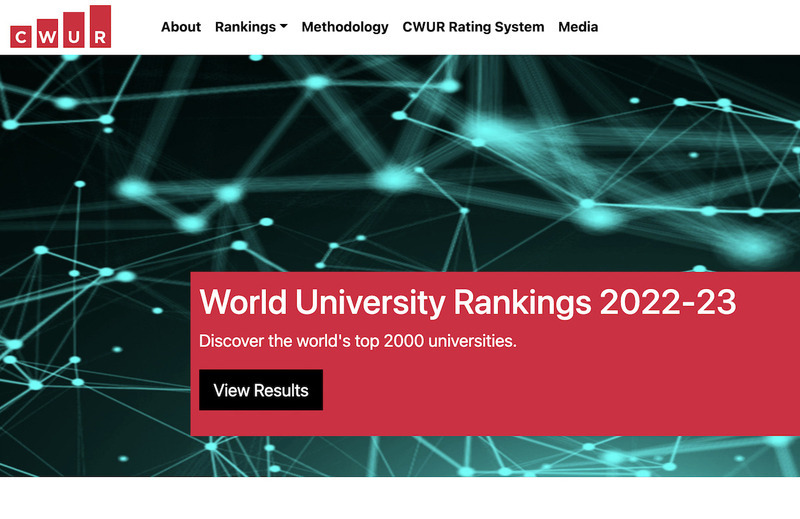Open the About page
The image size is (800, 519).
point(181,27)
